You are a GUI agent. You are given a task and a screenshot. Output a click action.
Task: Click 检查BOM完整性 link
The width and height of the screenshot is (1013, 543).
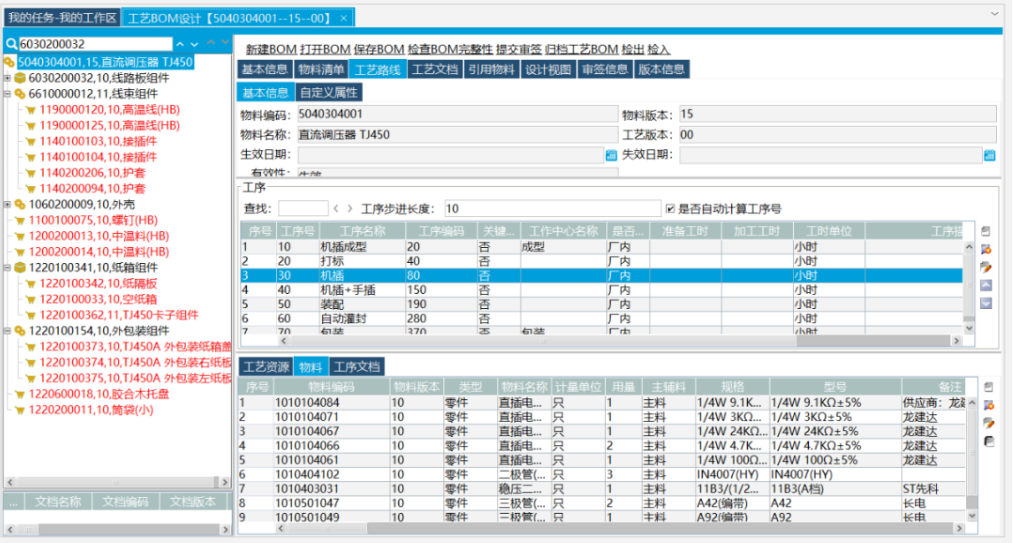(450, 49)
